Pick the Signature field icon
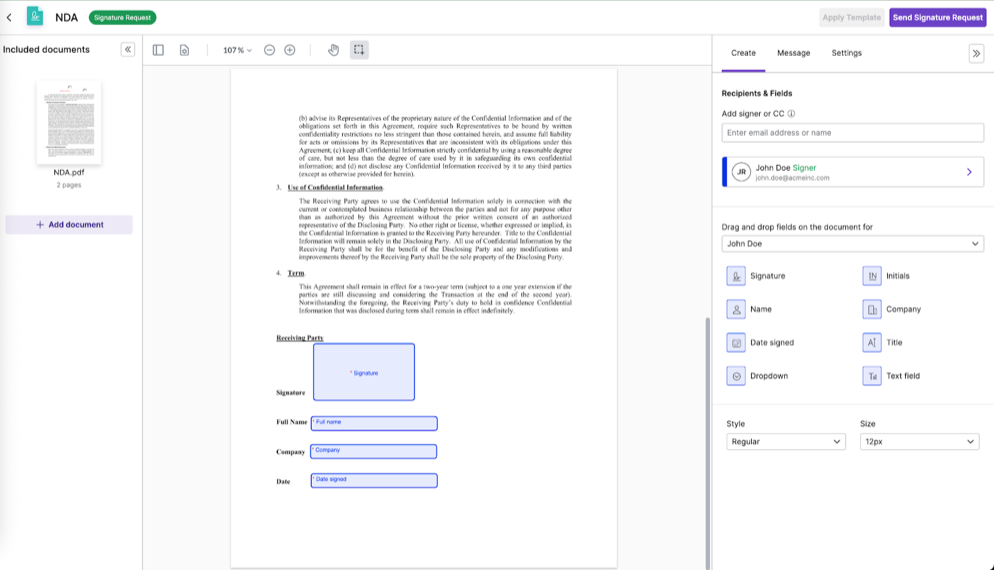 [x=737, y=276]
